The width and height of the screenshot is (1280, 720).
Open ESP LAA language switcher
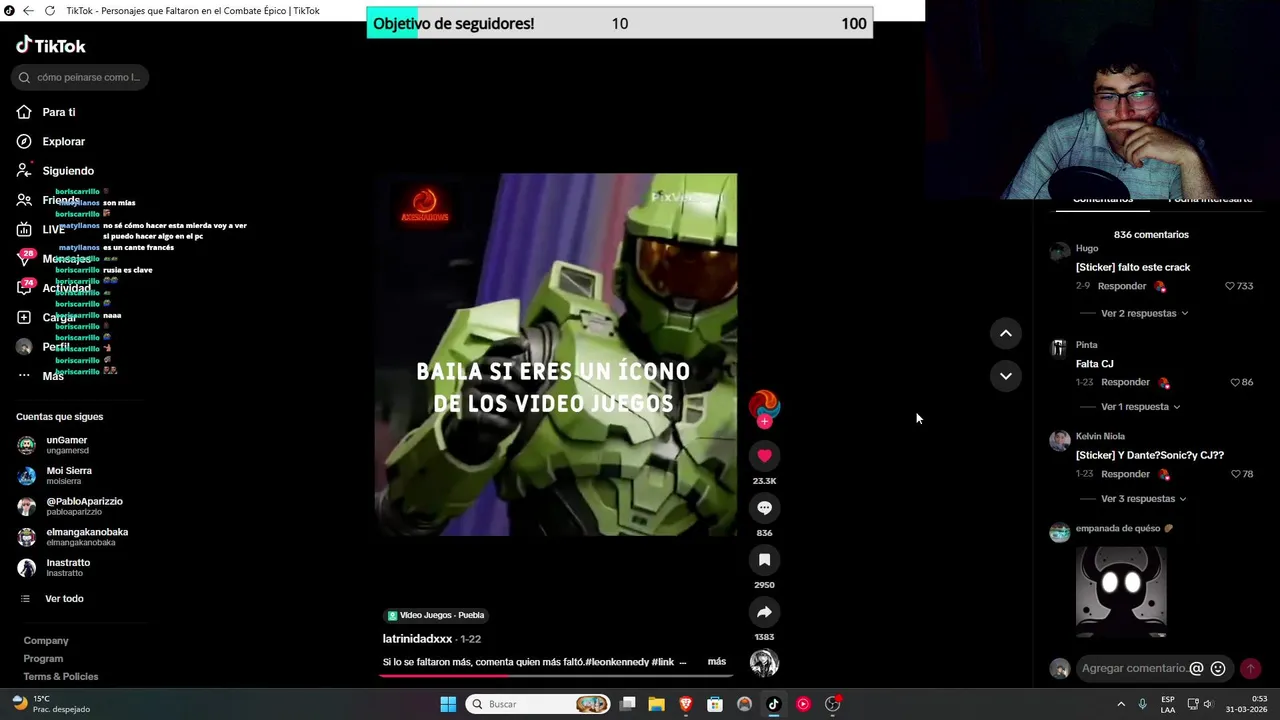pyautogui.click(x=1168, y=704)
